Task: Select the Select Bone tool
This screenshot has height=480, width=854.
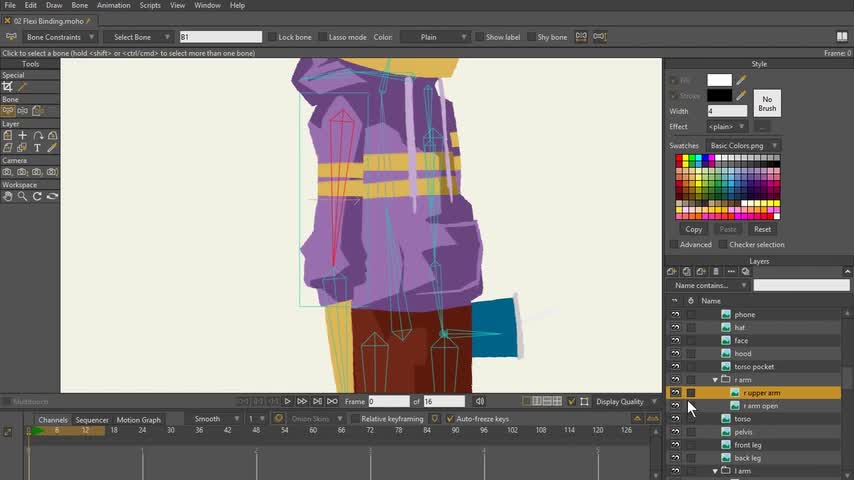Action: 7,111
